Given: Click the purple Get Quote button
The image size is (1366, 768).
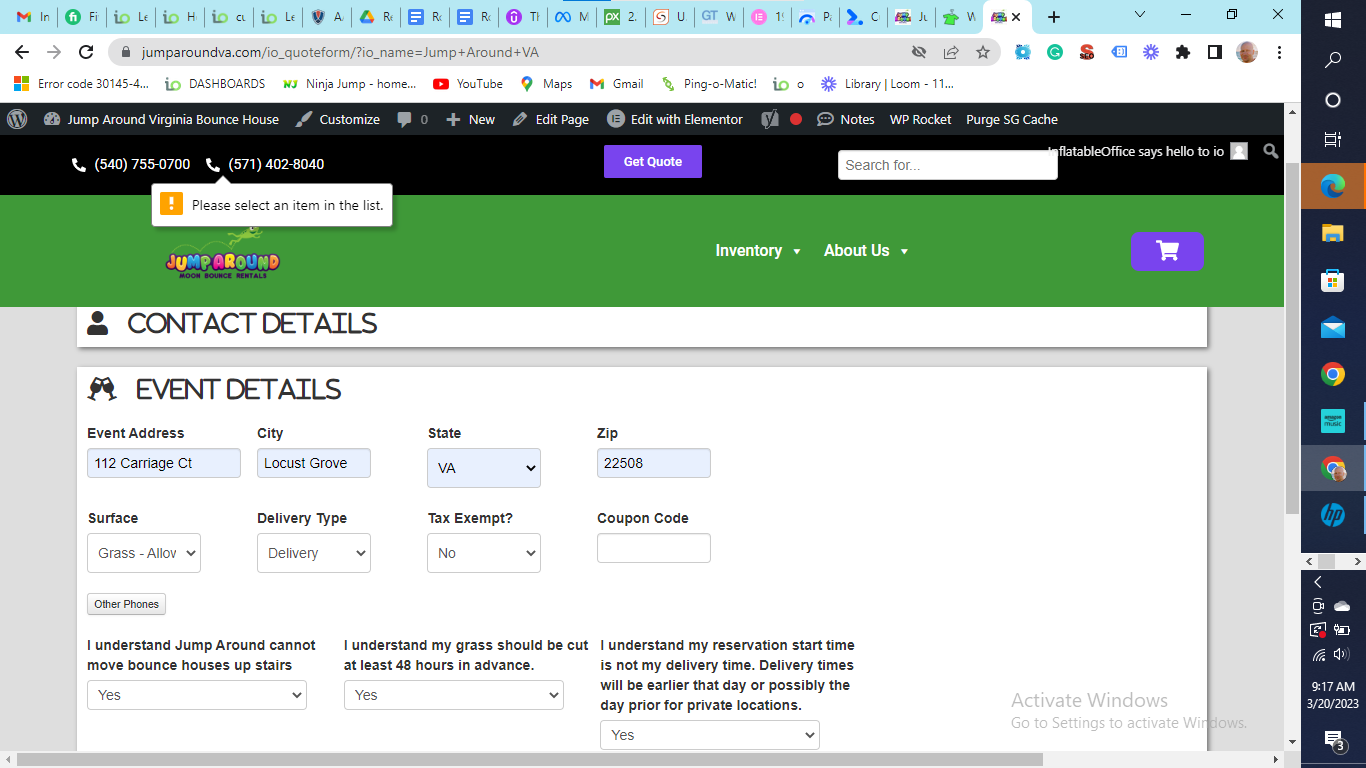Looking at the screenshot, I should 652,162.
